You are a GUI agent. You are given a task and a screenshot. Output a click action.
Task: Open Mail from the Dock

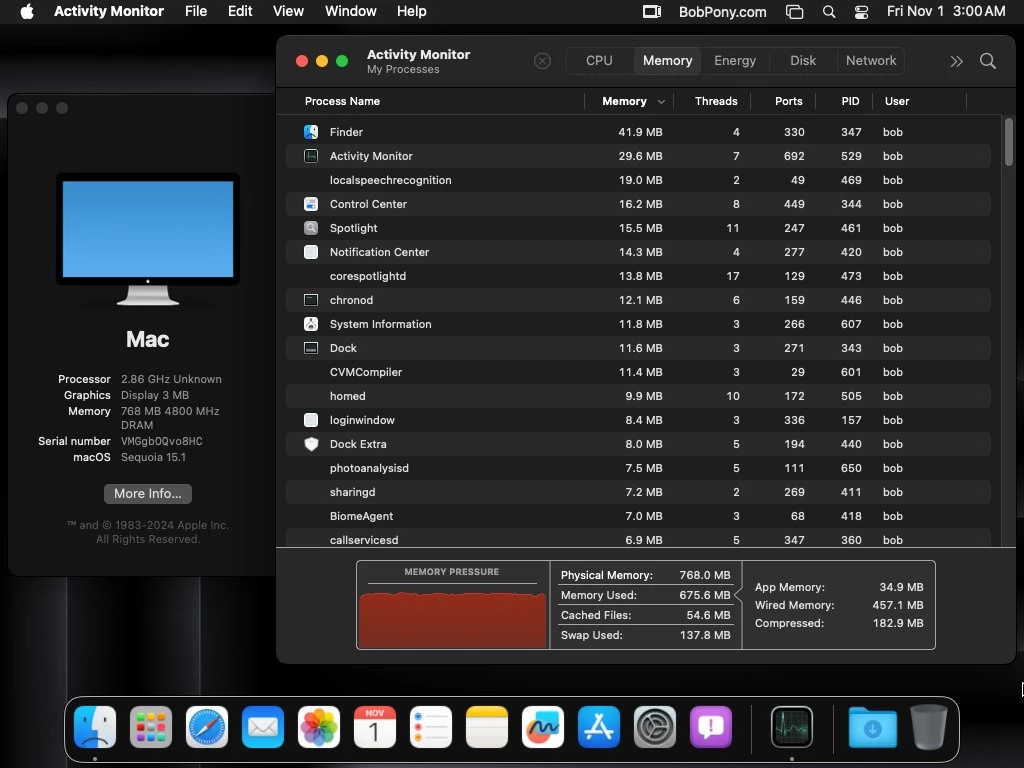tap(263, 727)
